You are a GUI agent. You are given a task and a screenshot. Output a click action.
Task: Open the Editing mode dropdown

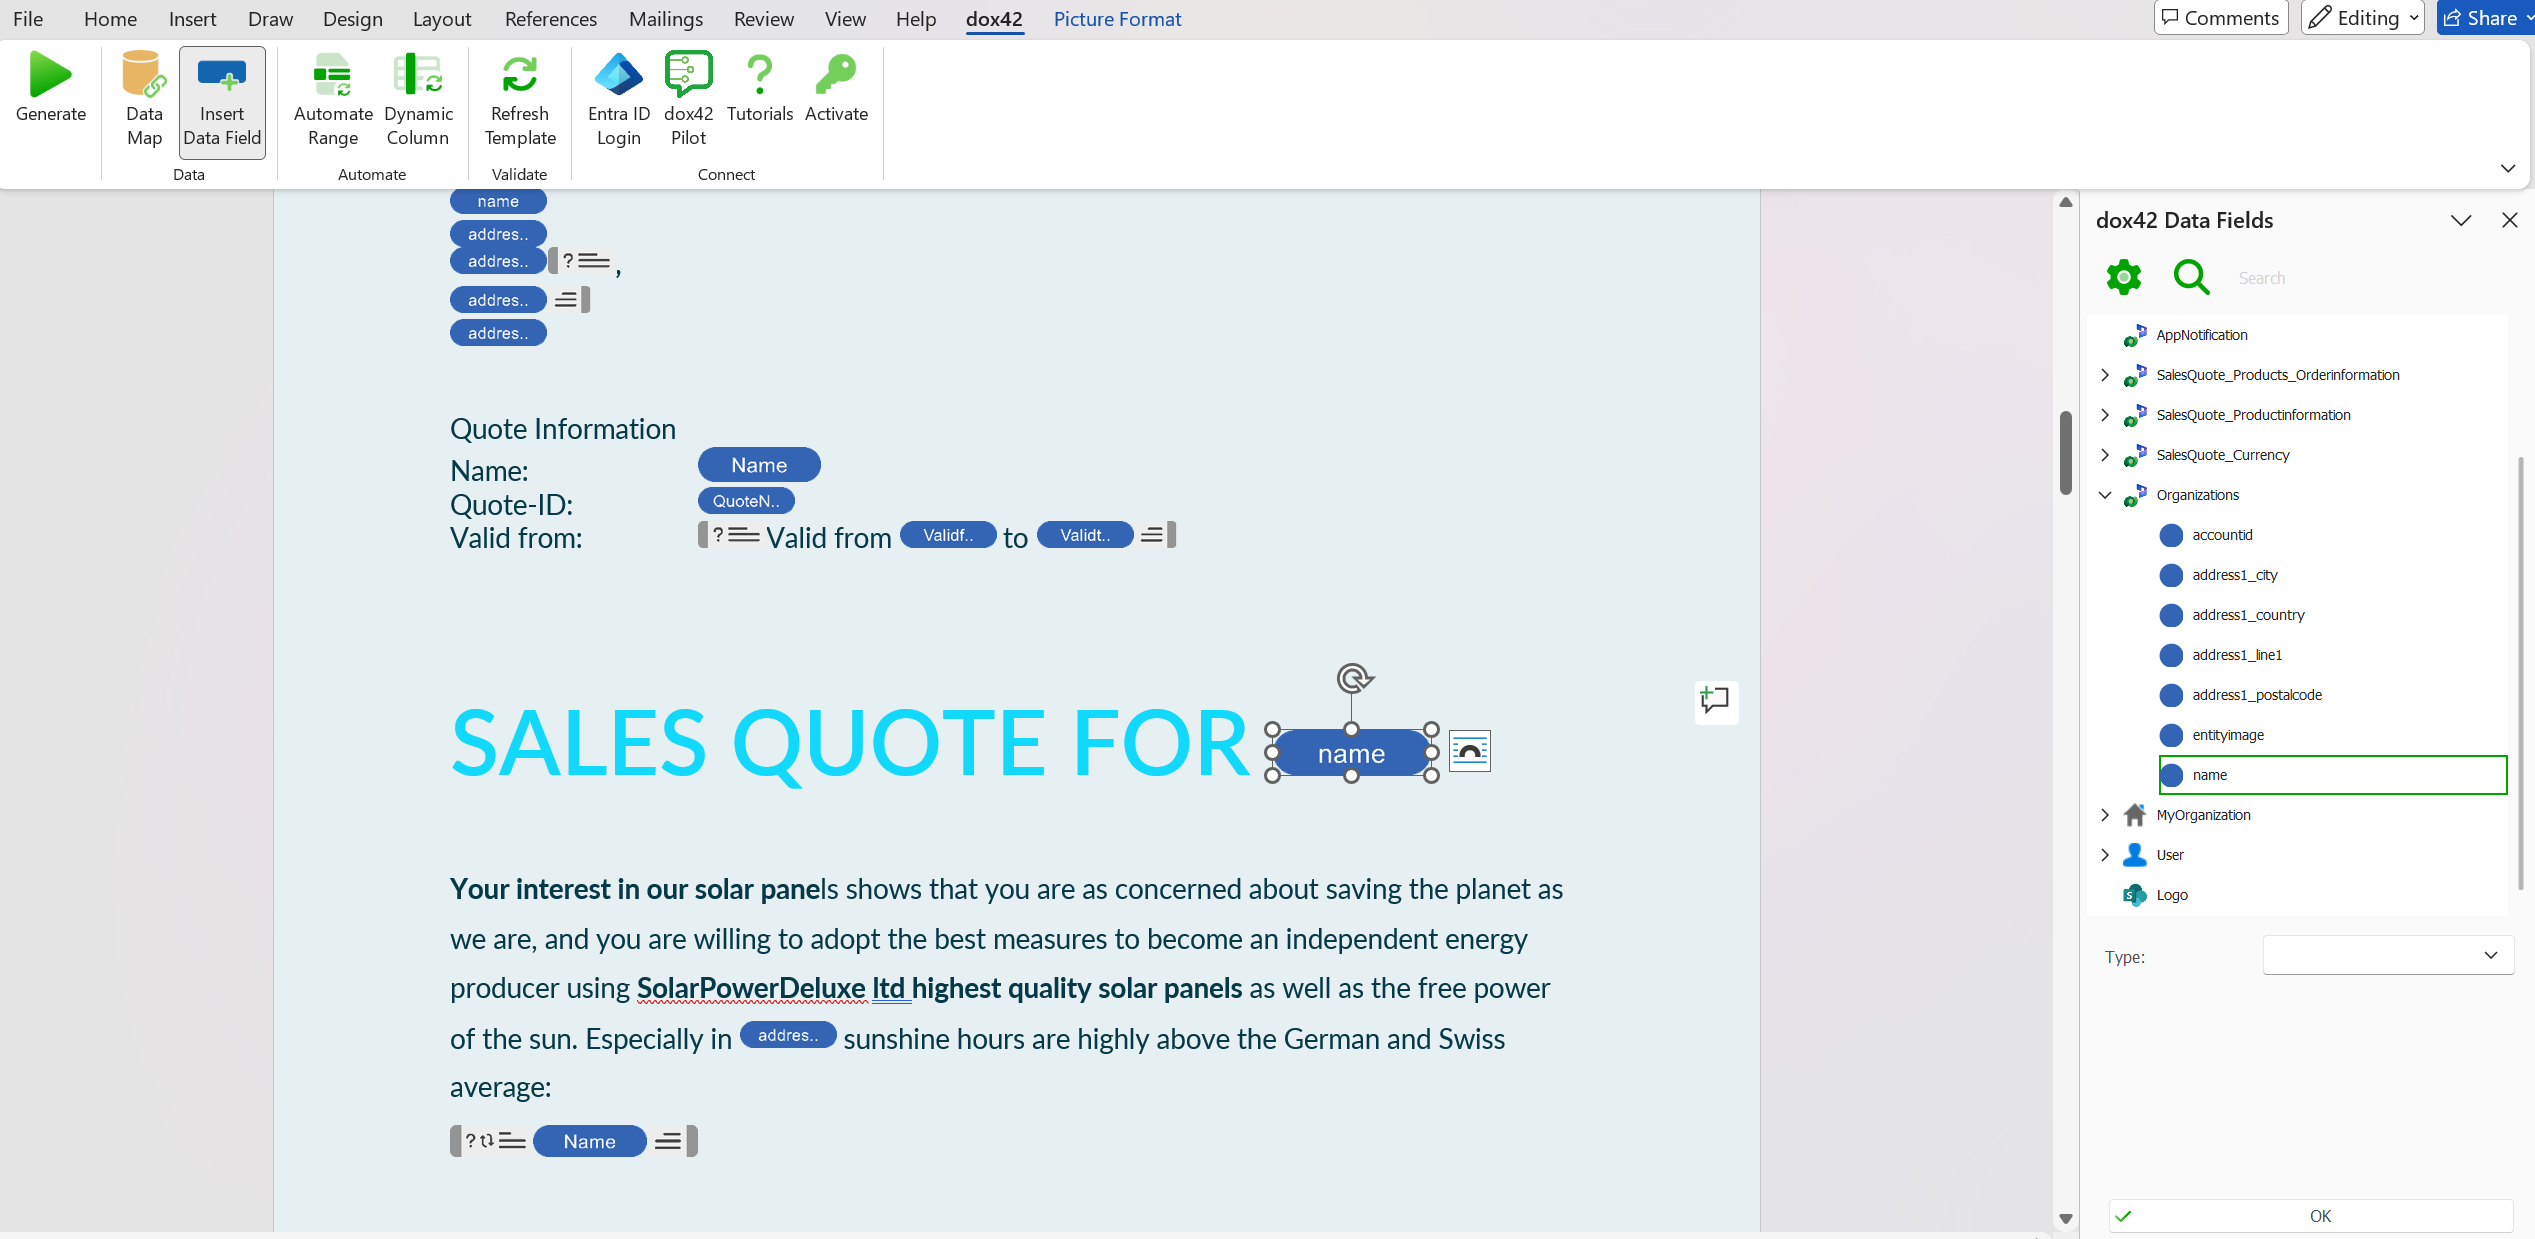pos(2362,18)
